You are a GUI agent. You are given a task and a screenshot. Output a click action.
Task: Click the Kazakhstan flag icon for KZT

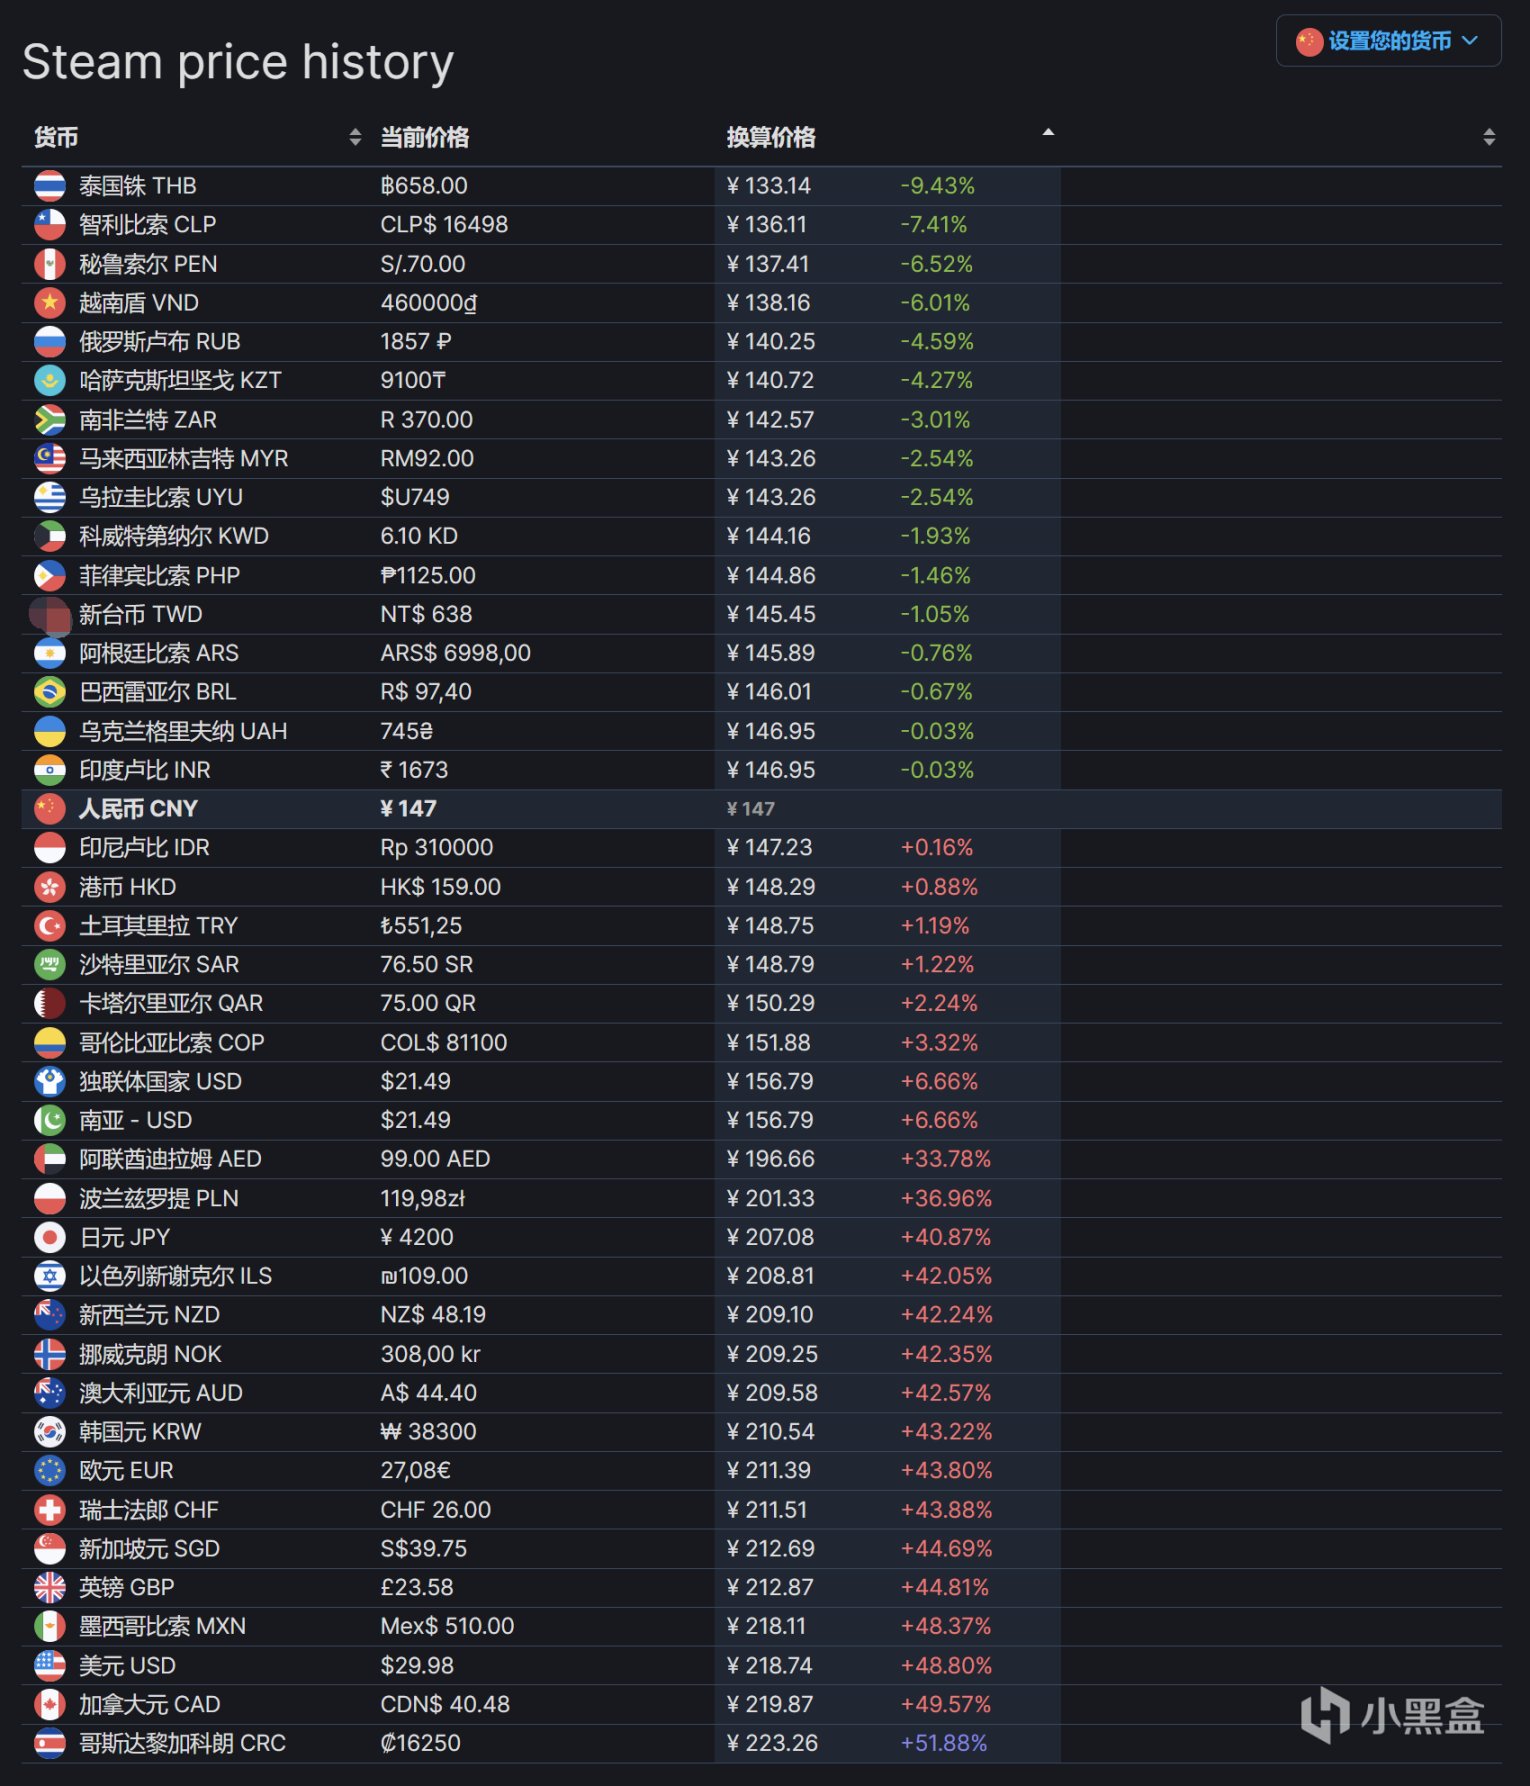click(x=50, y=381)
